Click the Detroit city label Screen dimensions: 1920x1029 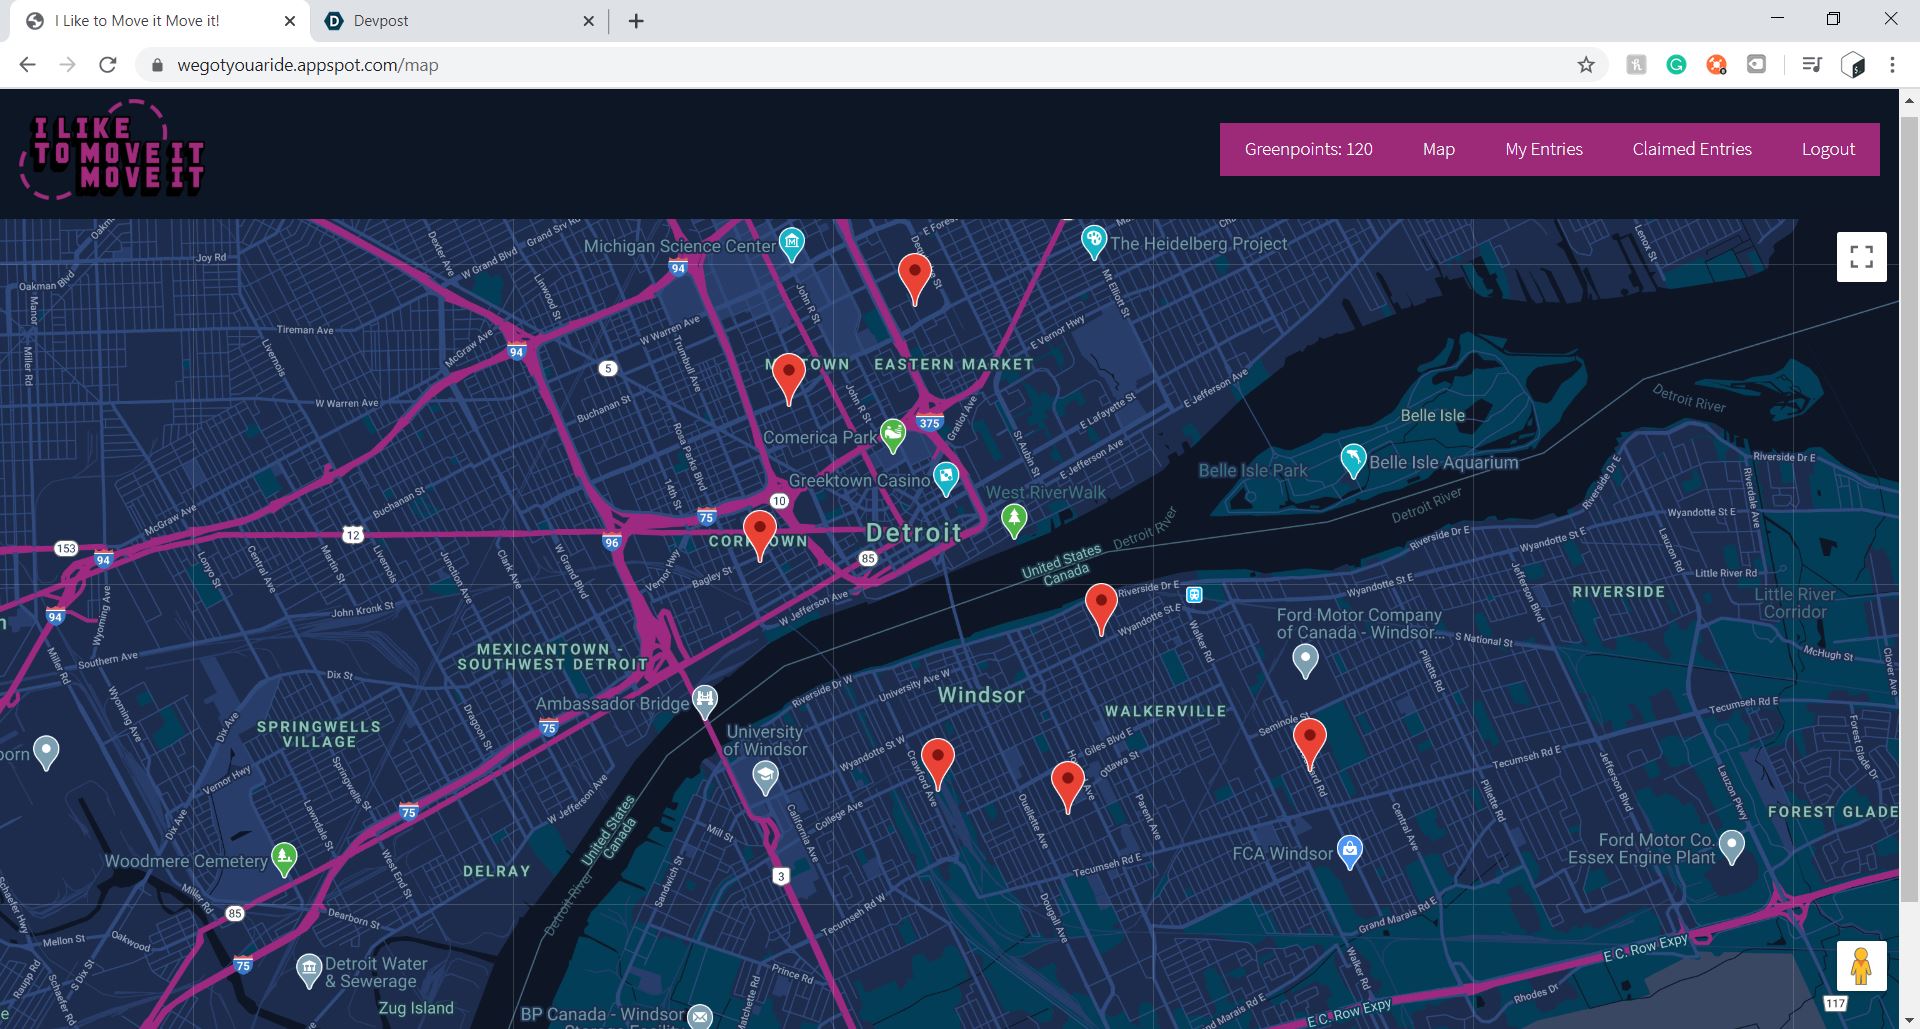pos(914,533)
